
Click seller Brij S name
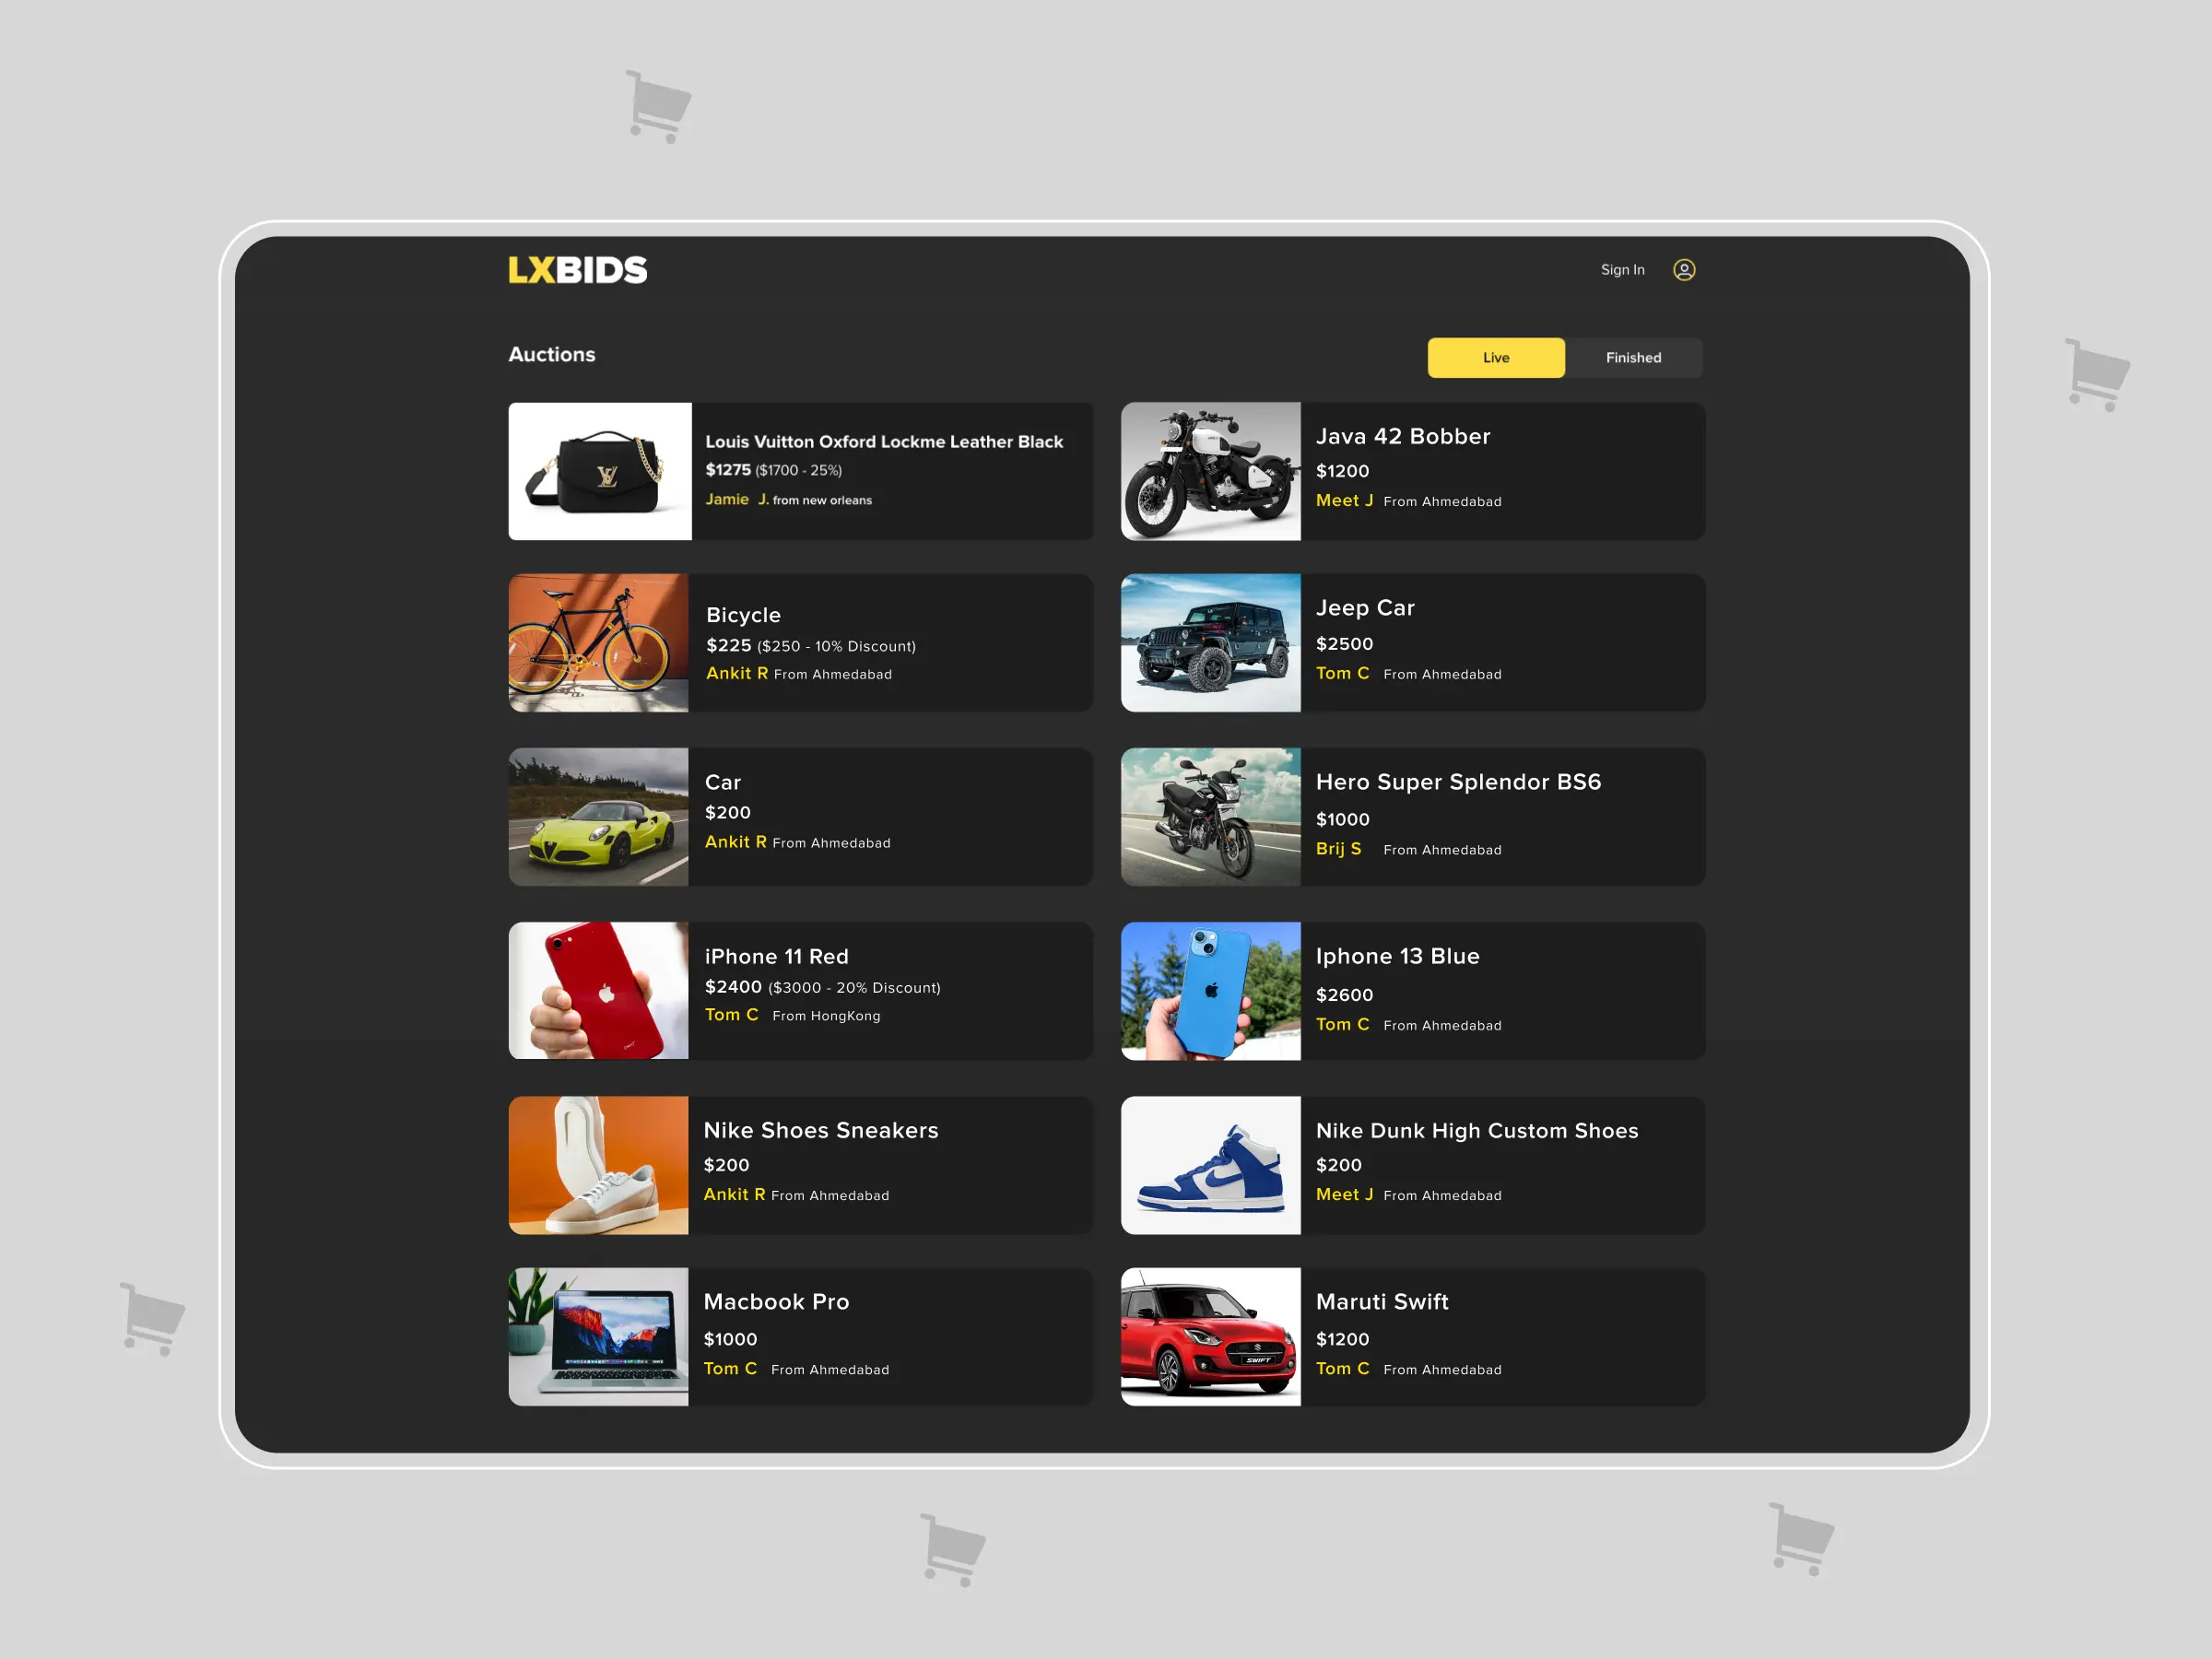click(1338, 848)
